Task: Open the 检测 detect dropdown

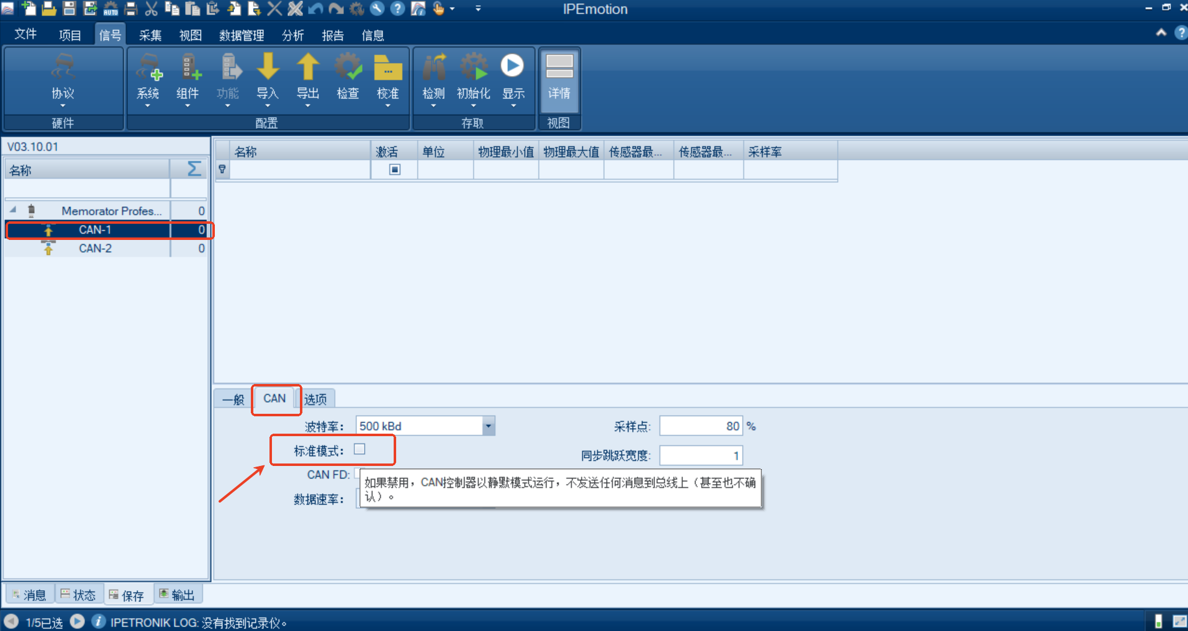Action: 433,105
